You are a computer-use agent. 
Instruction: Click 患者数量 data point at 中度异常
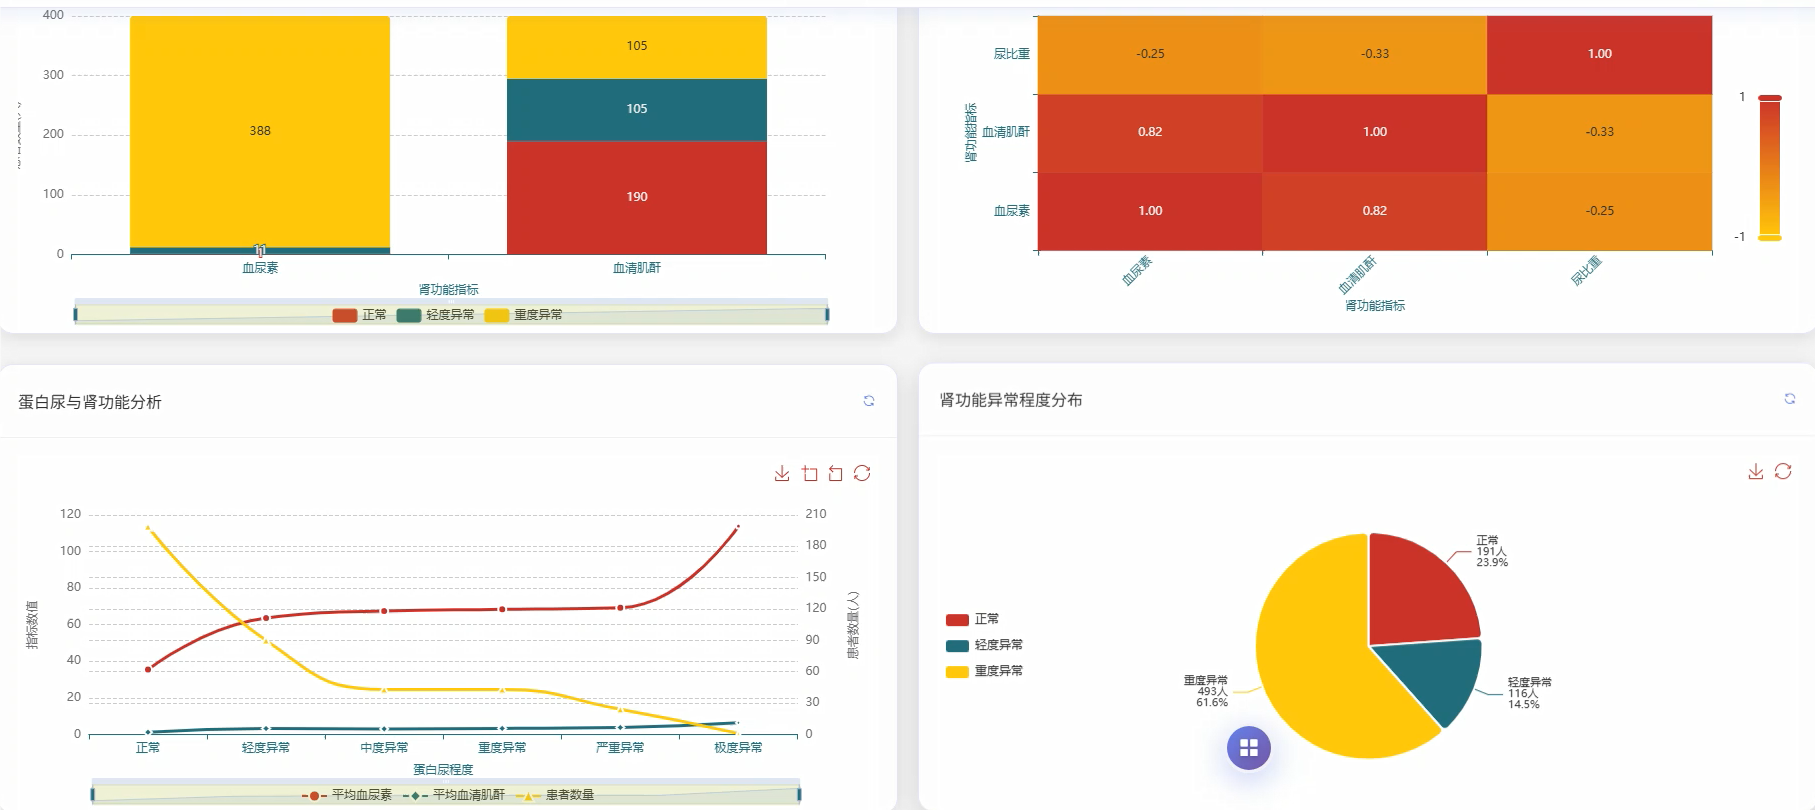384,690
